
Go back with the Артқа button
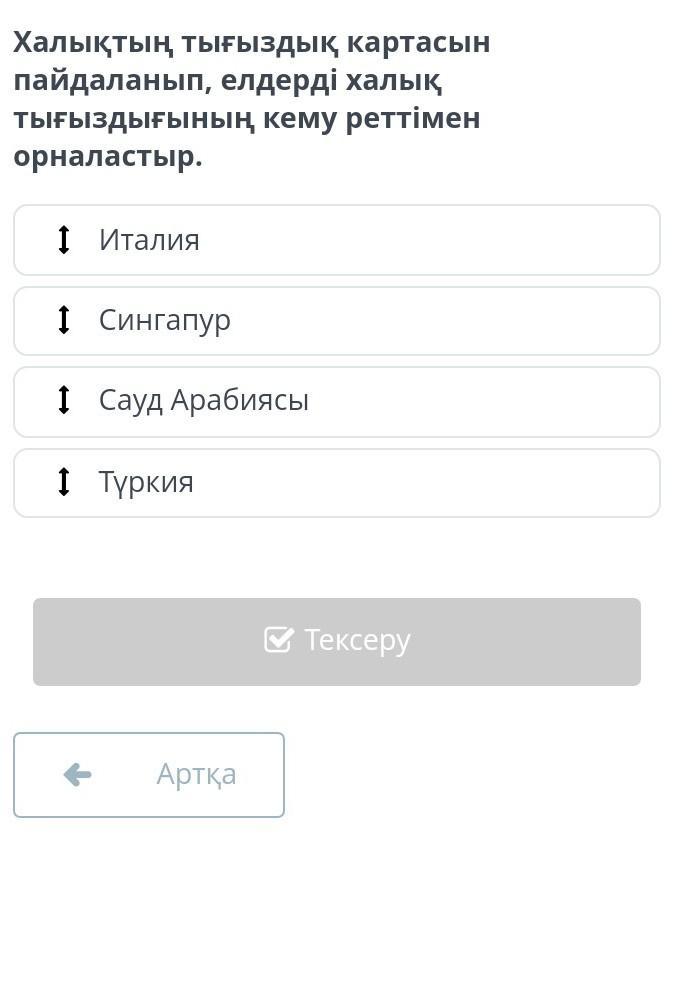pos(149,775)
